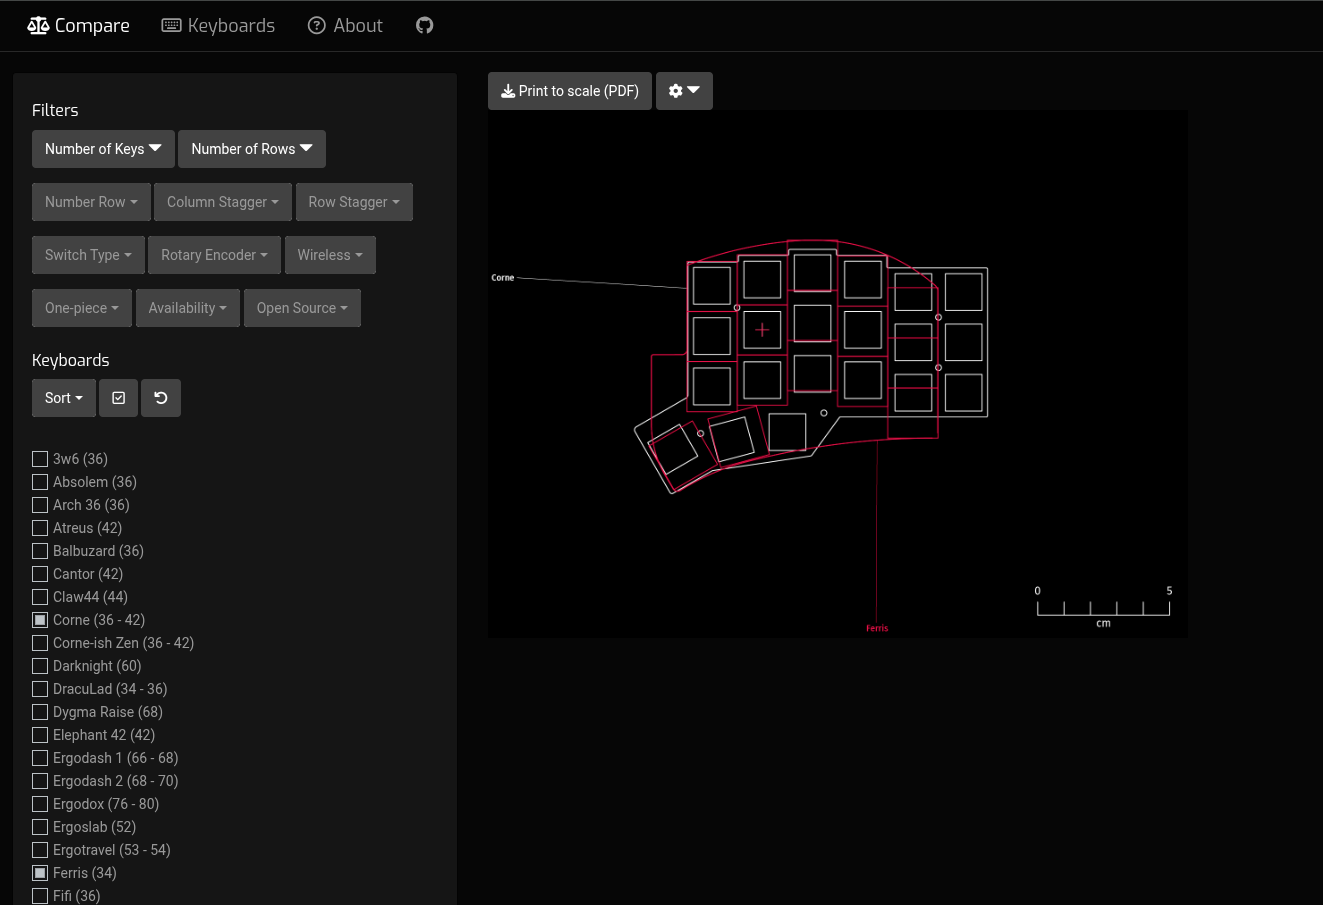Image resolution: width=1323 pixels, height=905 pixels.
Task: Go to the Keyboards tab
Action: point(230,26)
